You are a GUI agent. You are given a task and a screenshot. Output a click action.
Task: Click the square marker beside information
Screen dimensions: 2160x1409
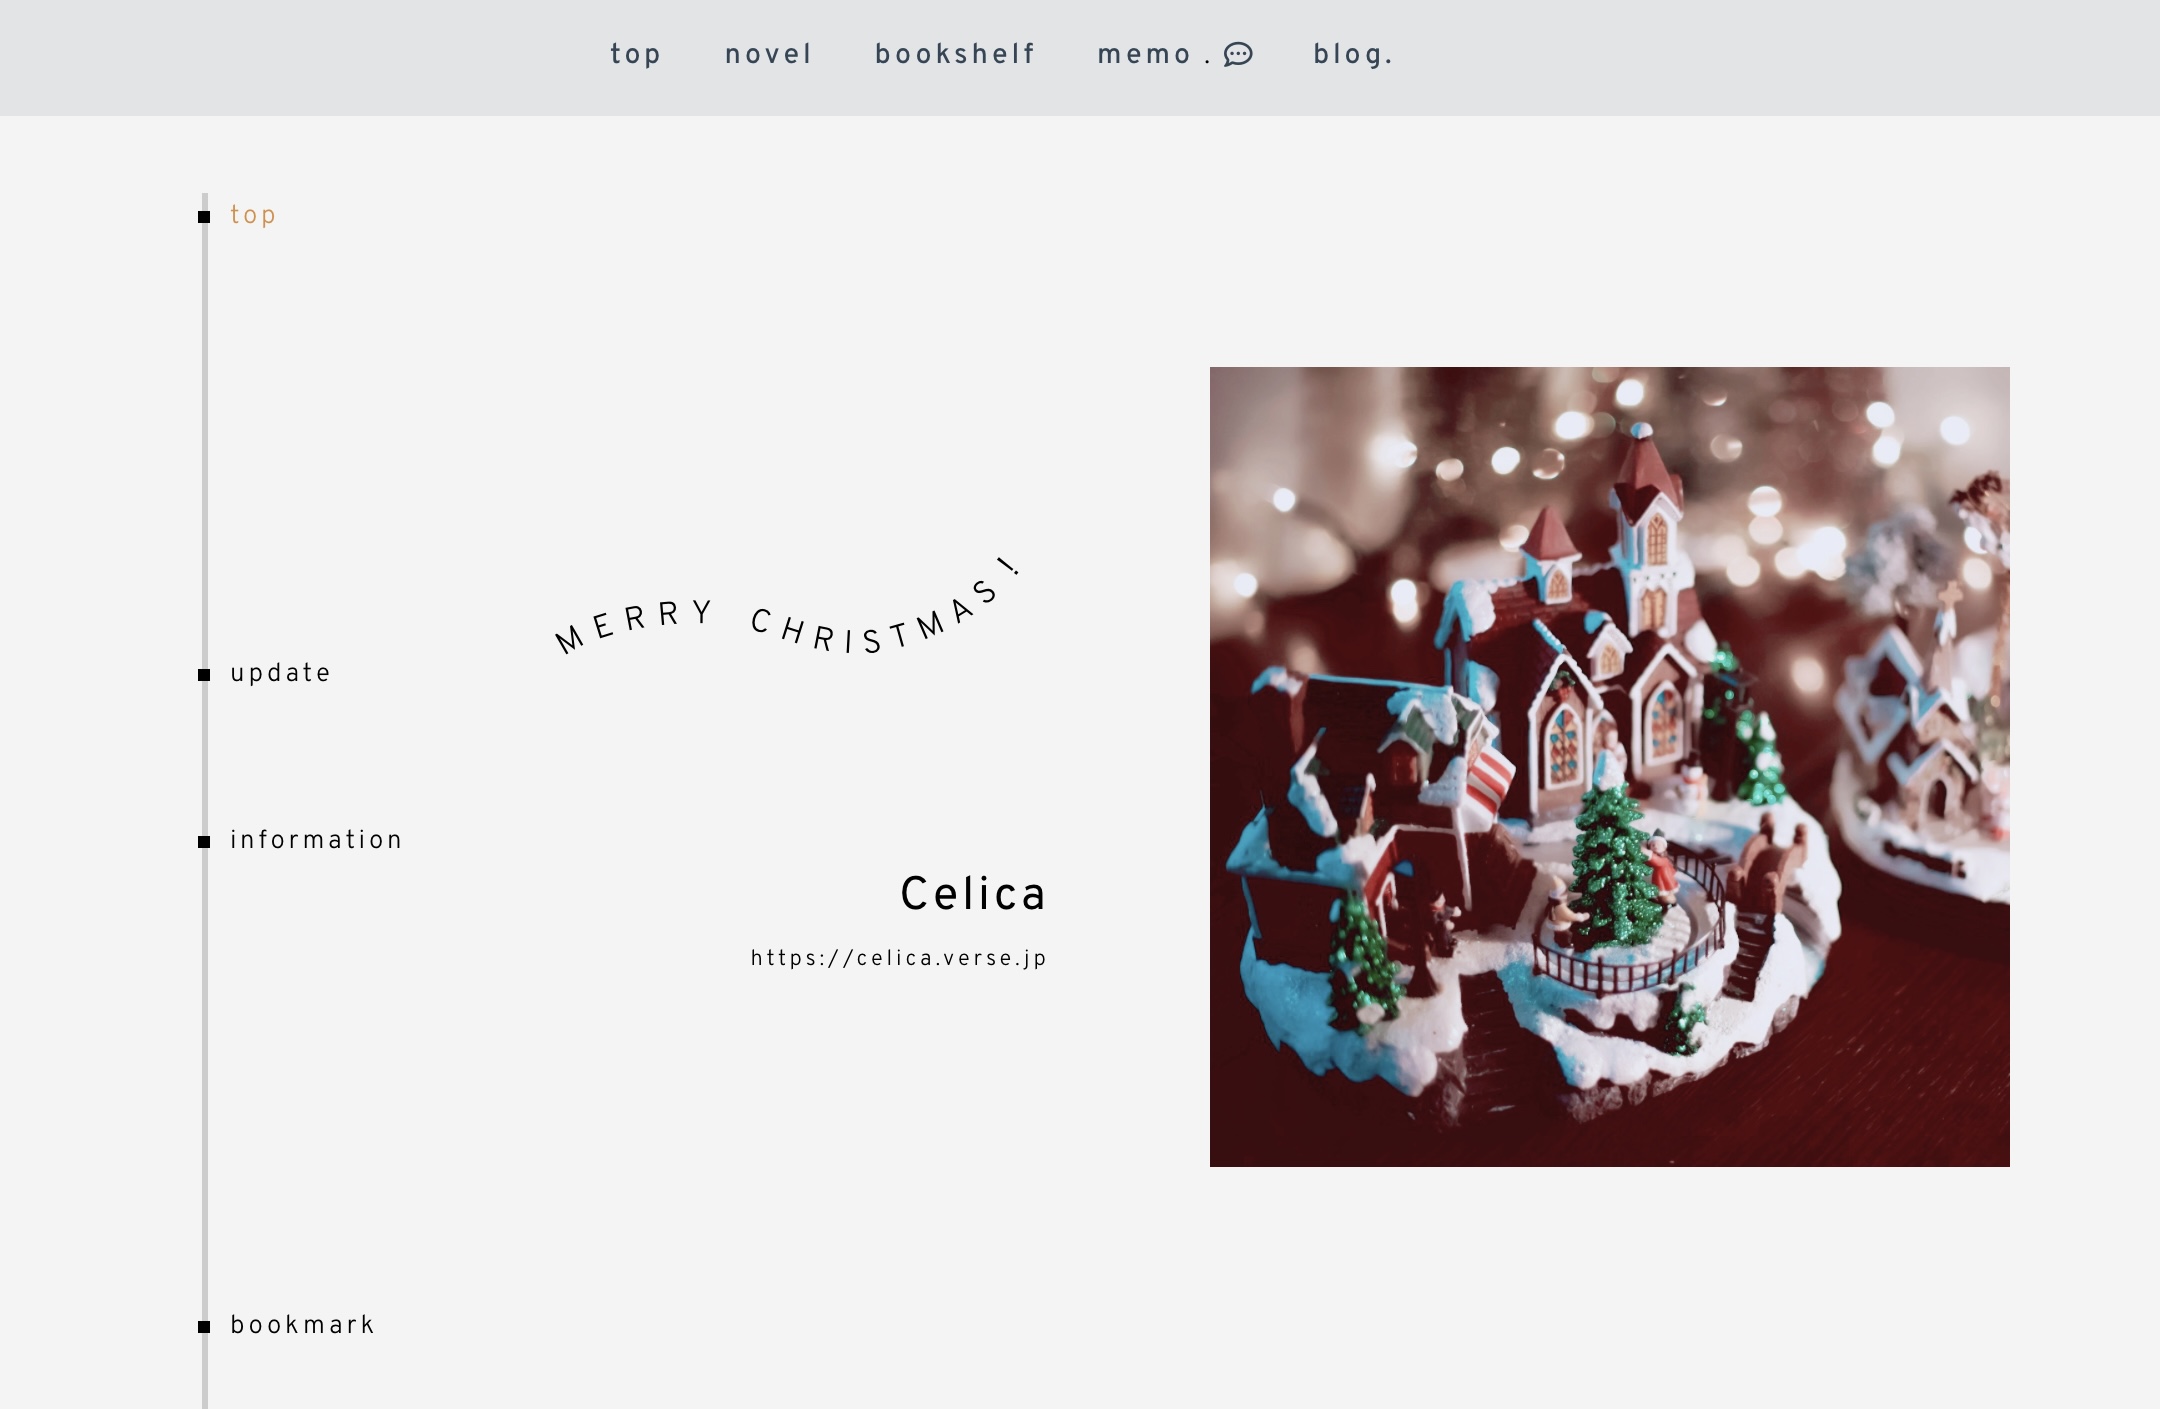[204, 842]
